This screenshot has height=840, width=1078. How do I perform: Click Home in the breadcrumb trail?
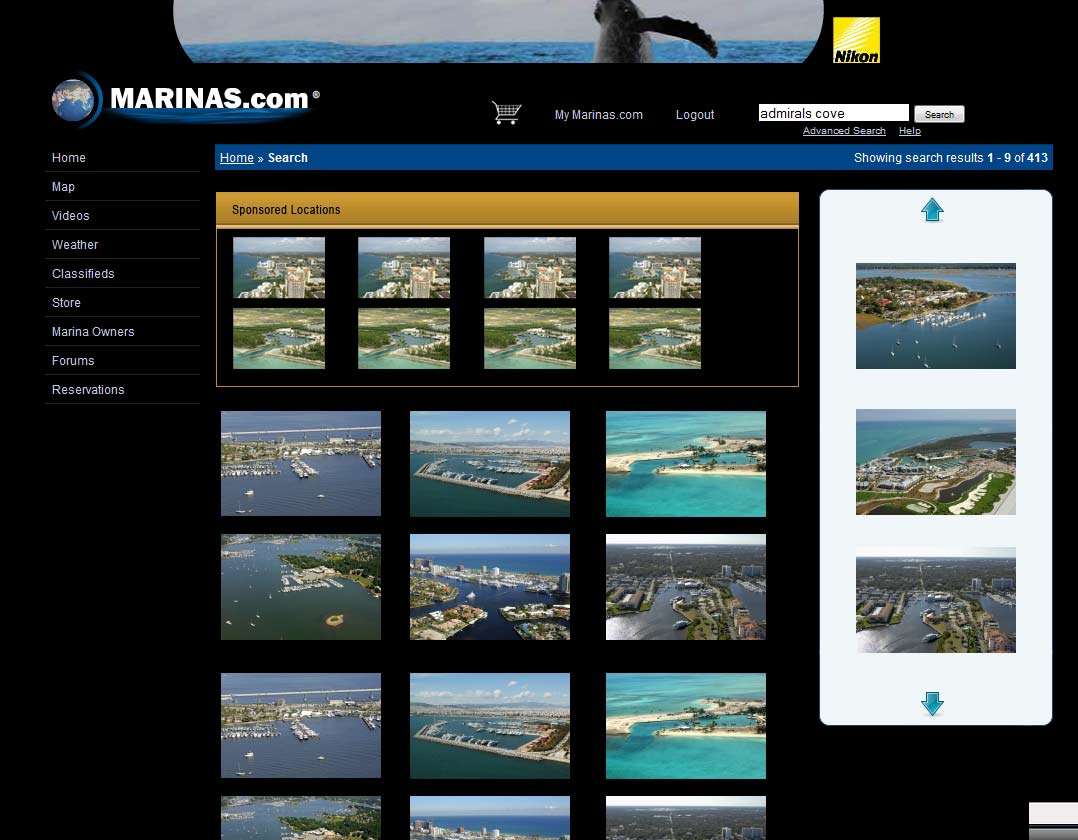pyautogui.click(x=237, y=158)
